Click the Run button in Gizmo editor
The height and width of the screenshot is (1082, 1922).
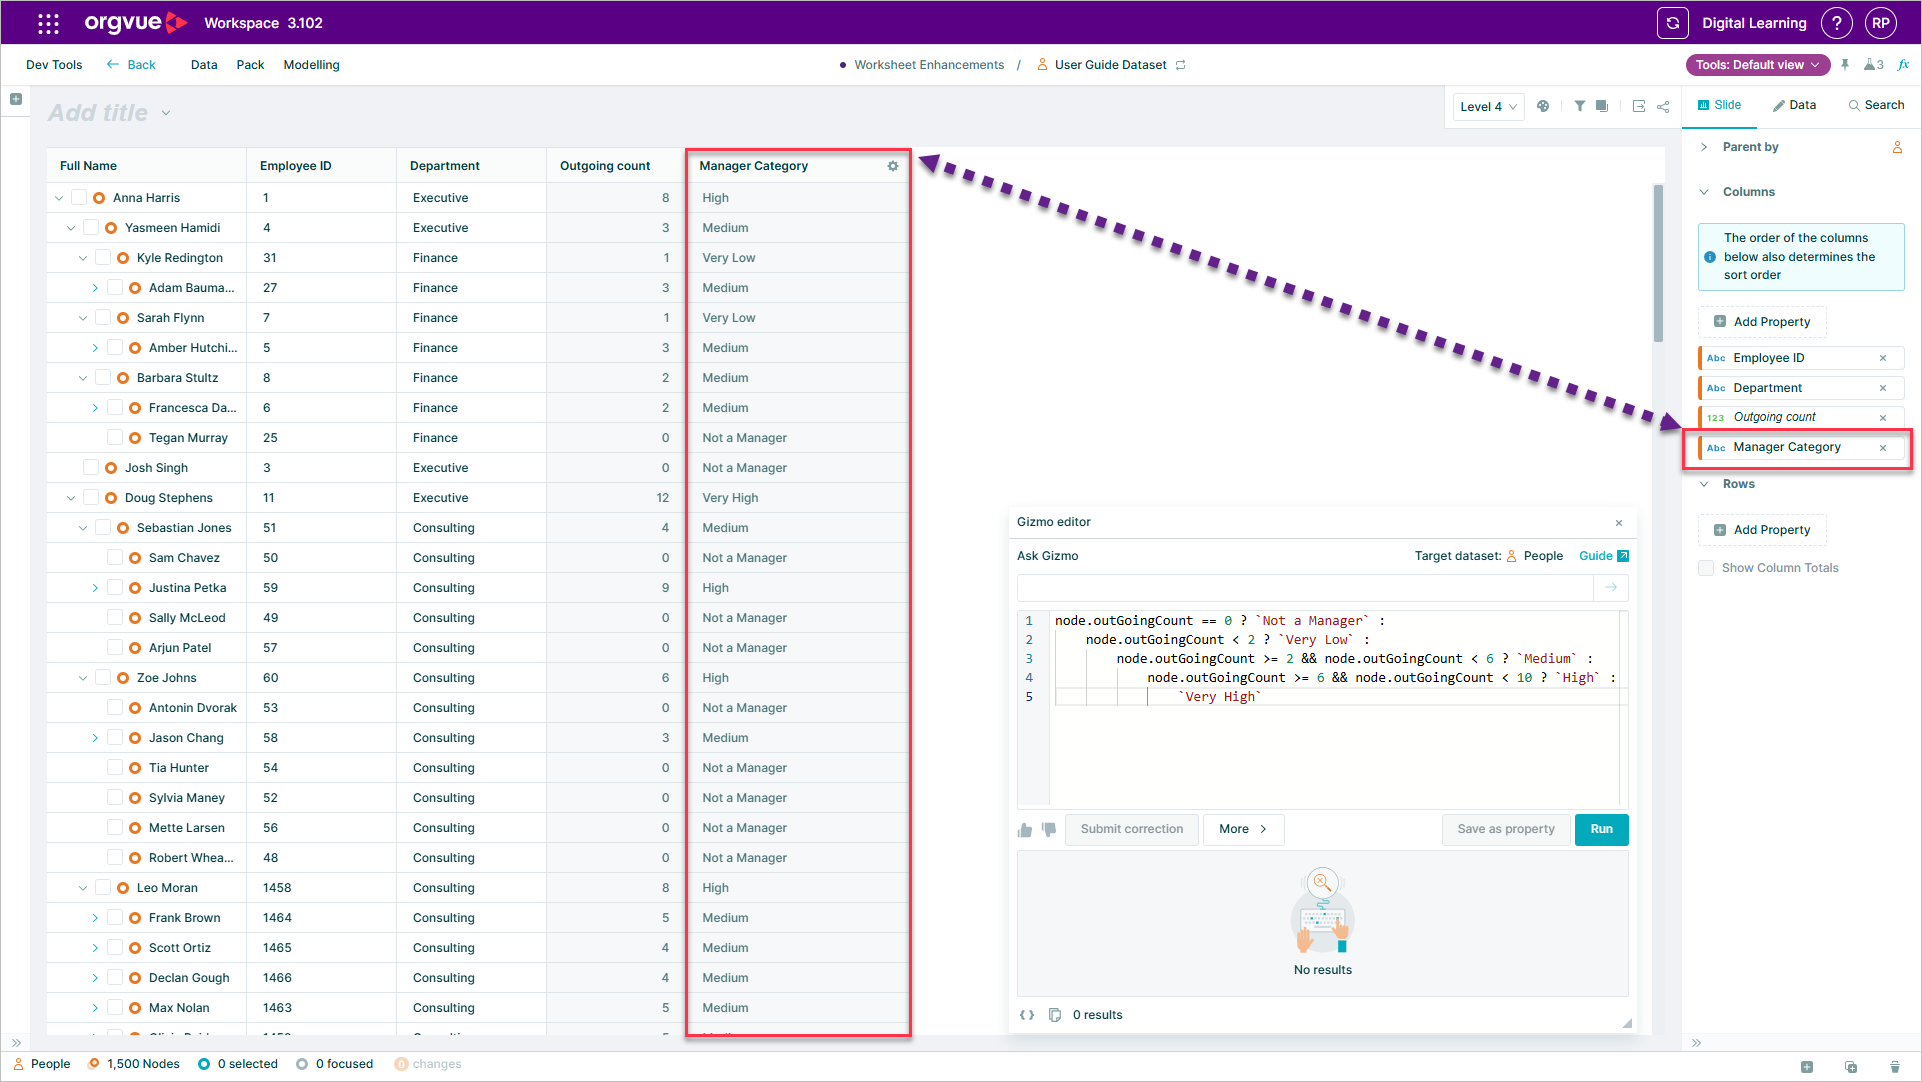click(x=1601, y=829)
